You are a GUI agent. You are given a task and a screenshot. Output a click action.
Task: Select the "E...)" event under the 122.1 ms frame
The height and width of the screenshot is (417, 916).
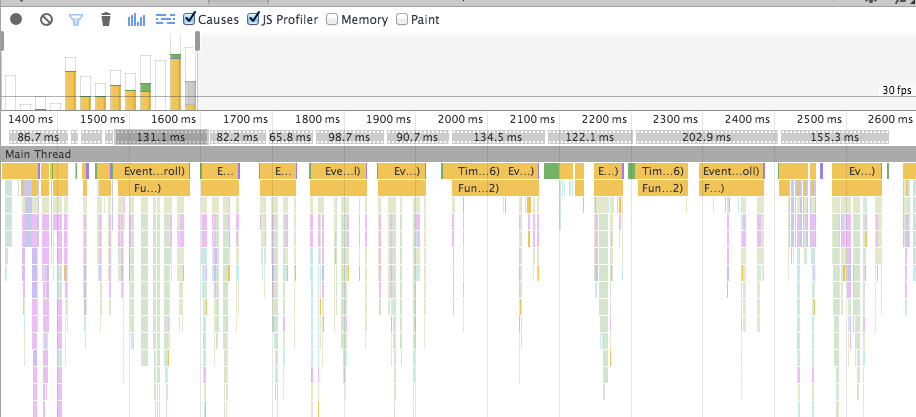608,171
